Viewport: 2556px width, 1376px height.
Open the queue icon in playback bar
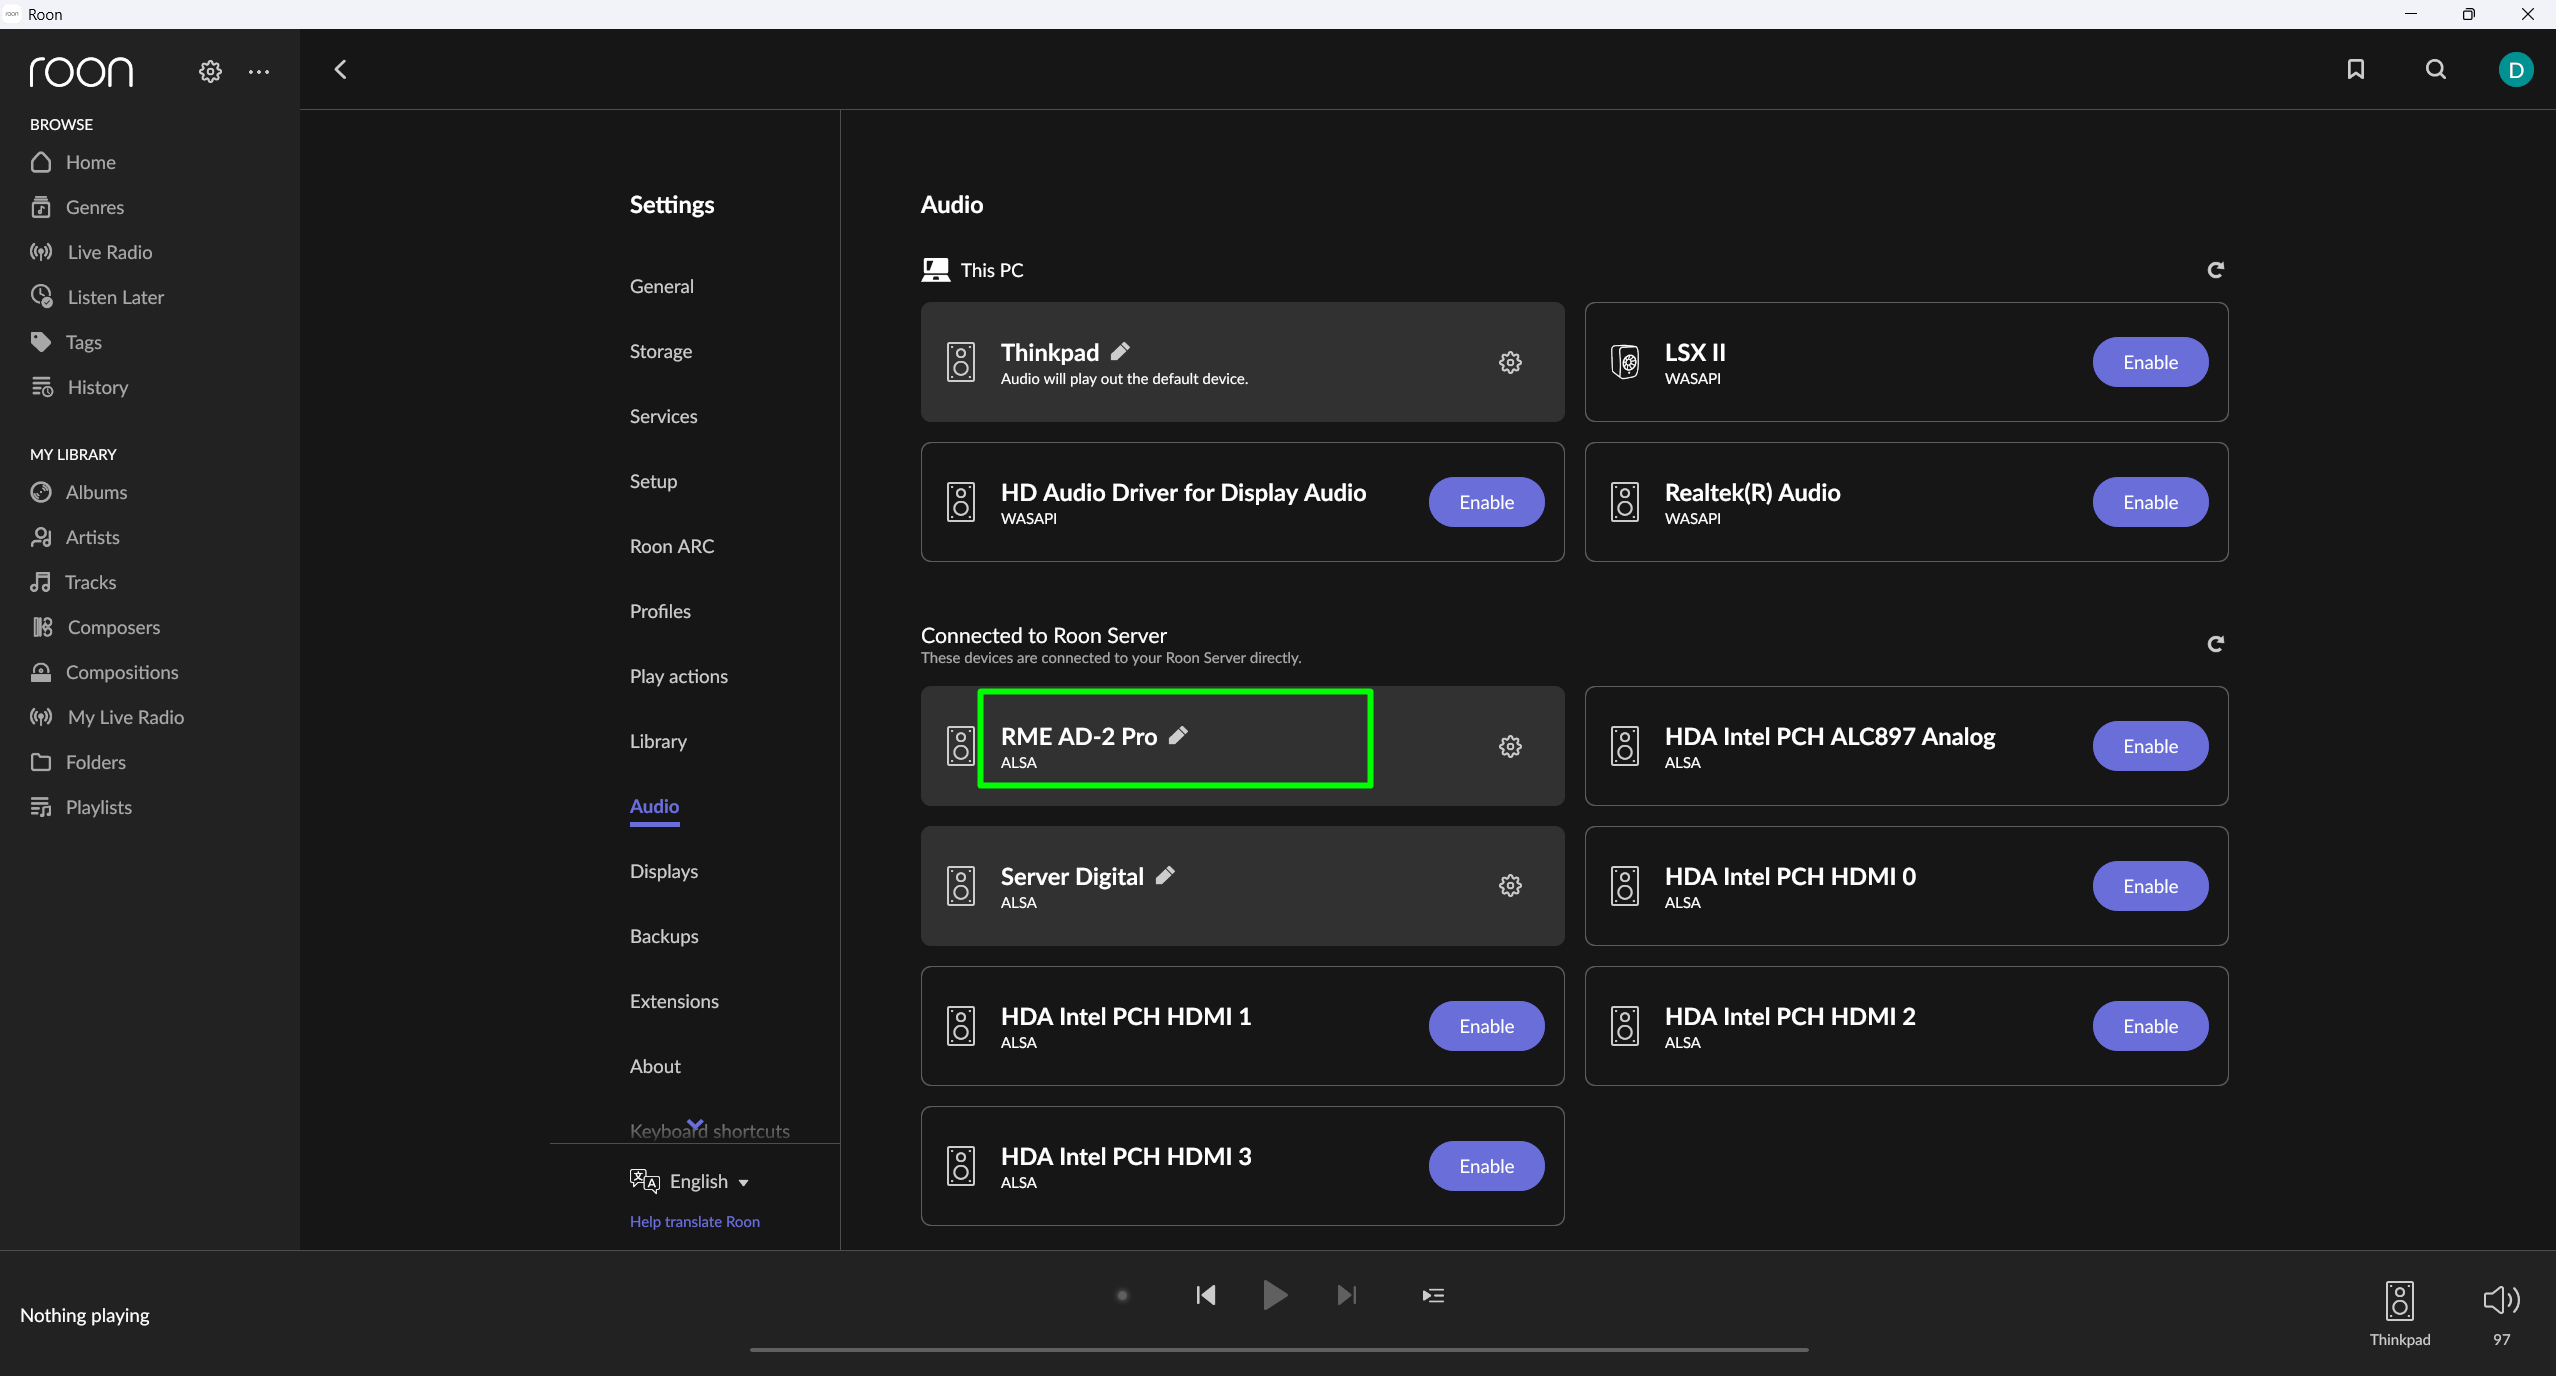1432,1295
